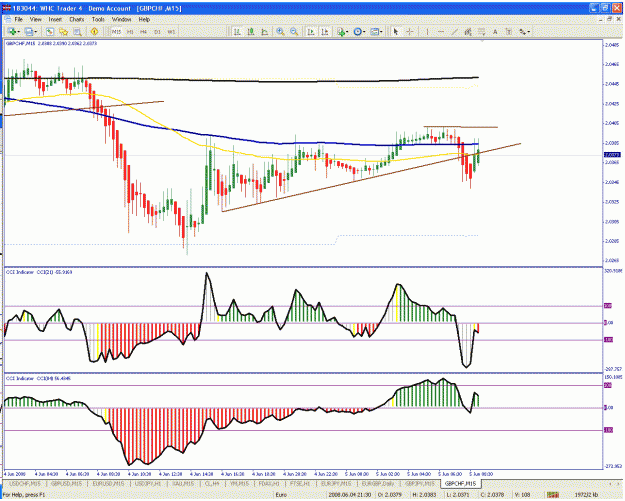Open the Periods clock button
The image size is (625, 501).
pyautogui.click(x=357, y=31)
